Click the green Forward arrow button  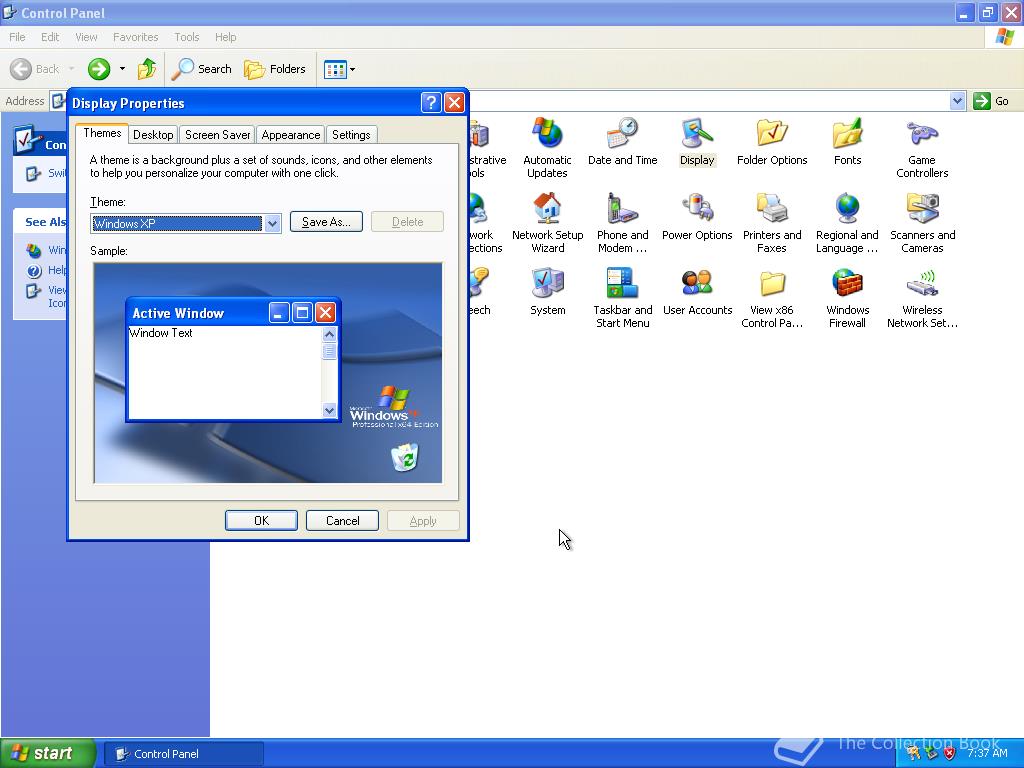coord(99,69)
